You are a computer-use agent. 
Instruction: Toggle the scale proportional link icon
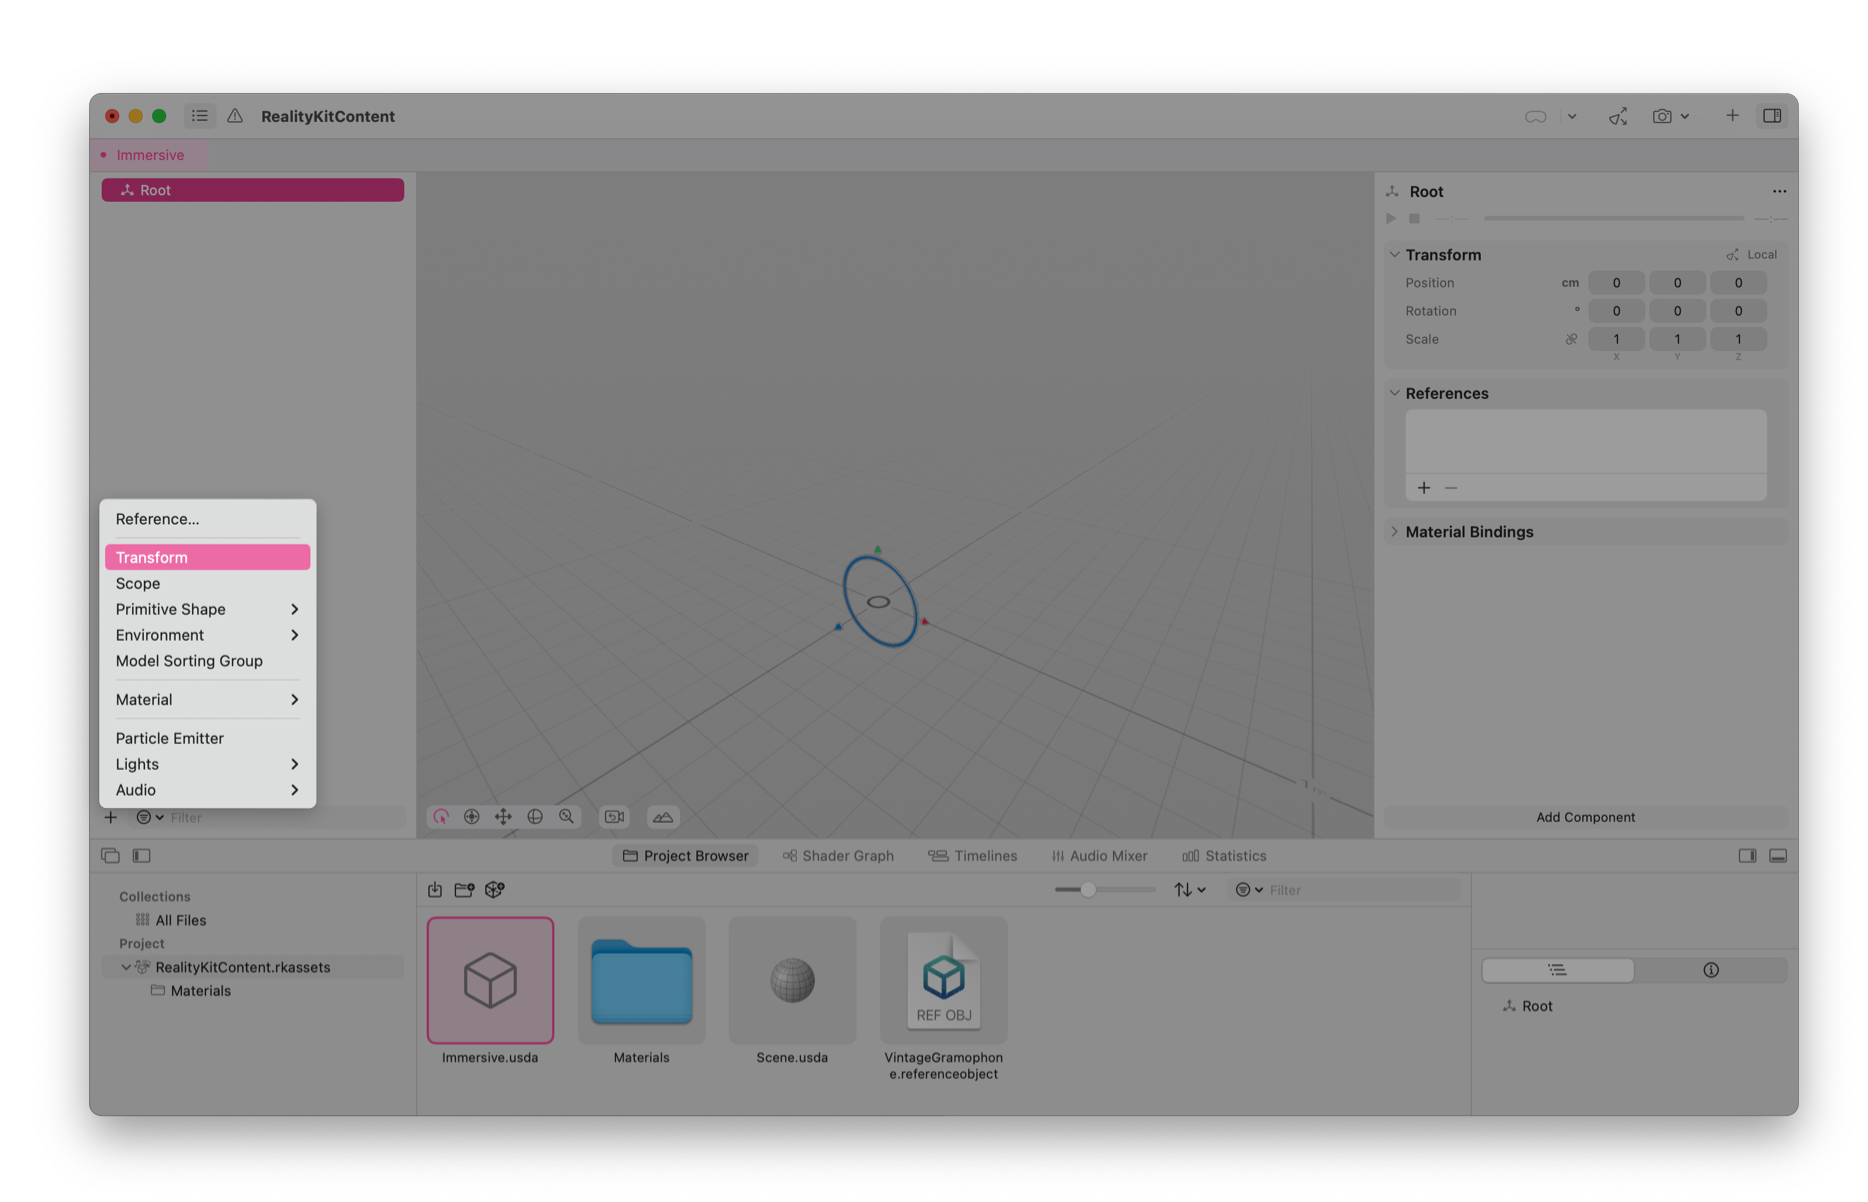pyautogui.click(x=1571, y=339)
